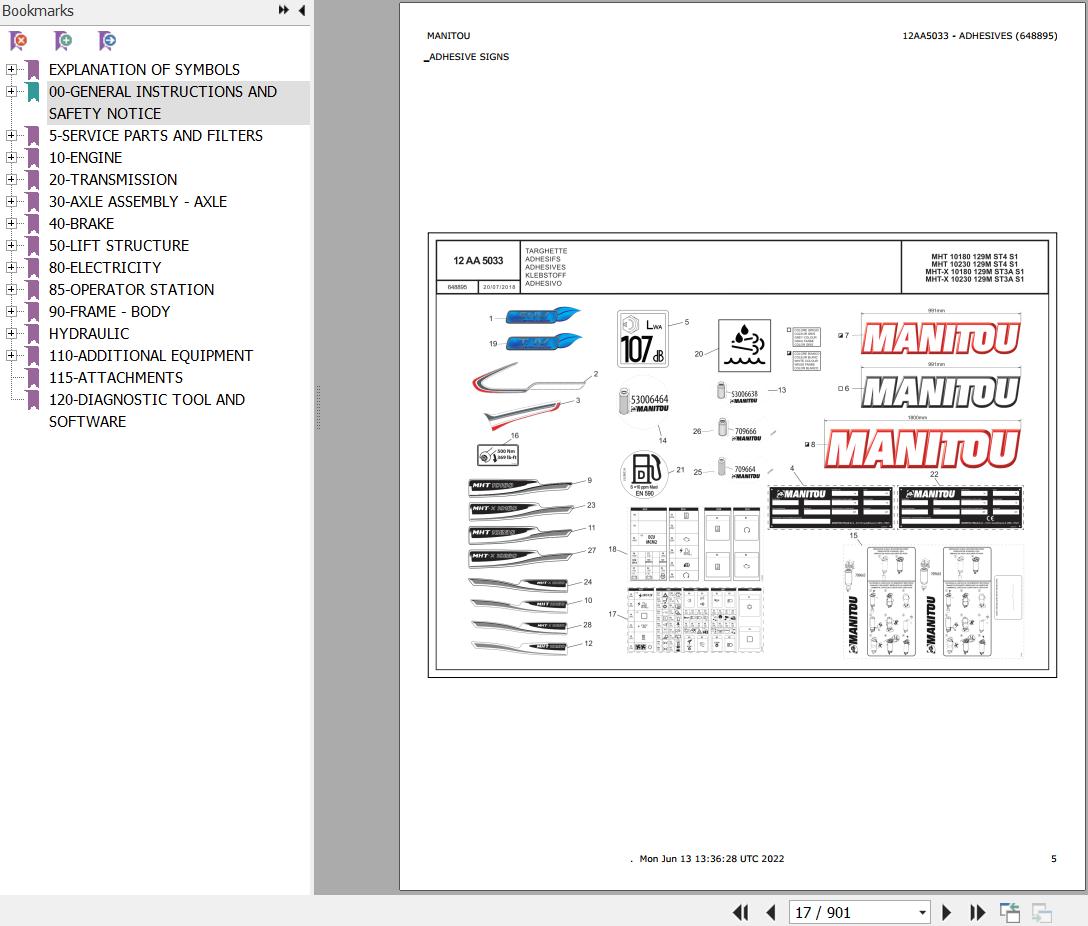Viewport: 1088px width, 926px height.
Task: Click the MANITOU data plate item 22
Action: 960,508
